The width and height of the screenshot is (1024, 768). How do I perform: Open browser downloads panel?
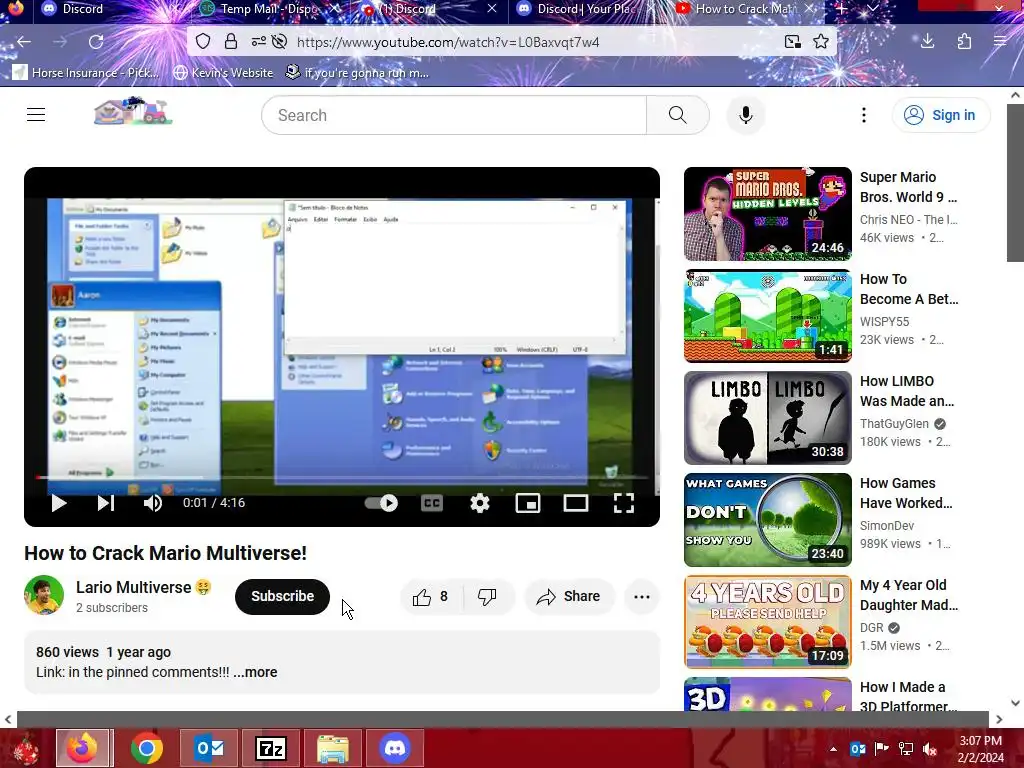click(927, 42)
